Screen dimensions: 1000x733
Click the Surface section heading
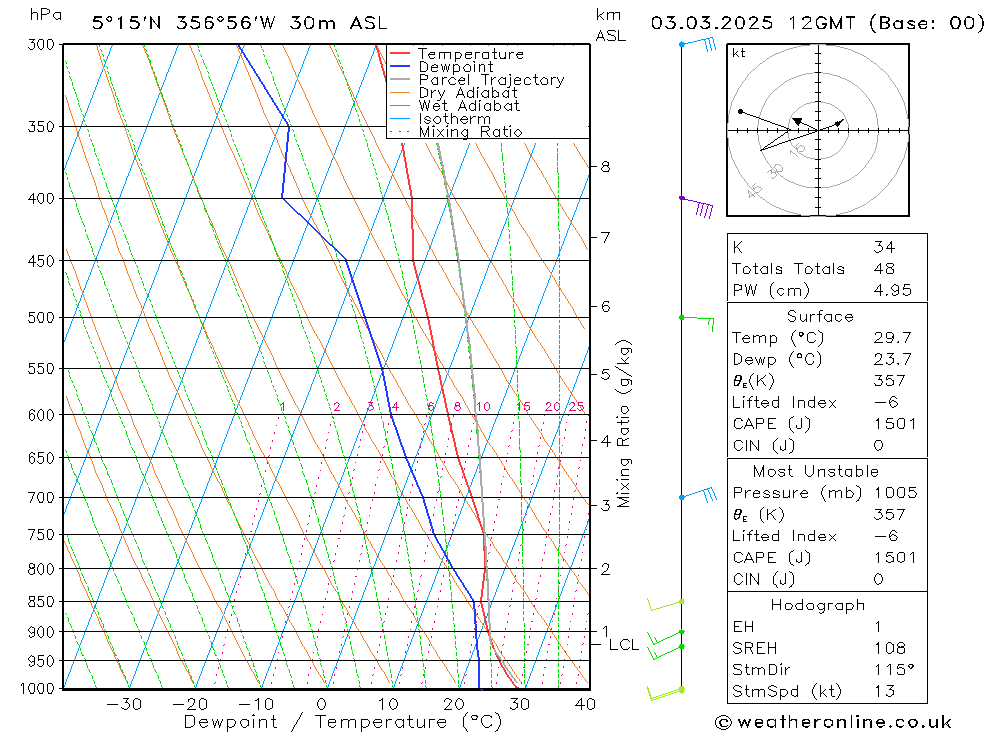click(x=820, y=316)
